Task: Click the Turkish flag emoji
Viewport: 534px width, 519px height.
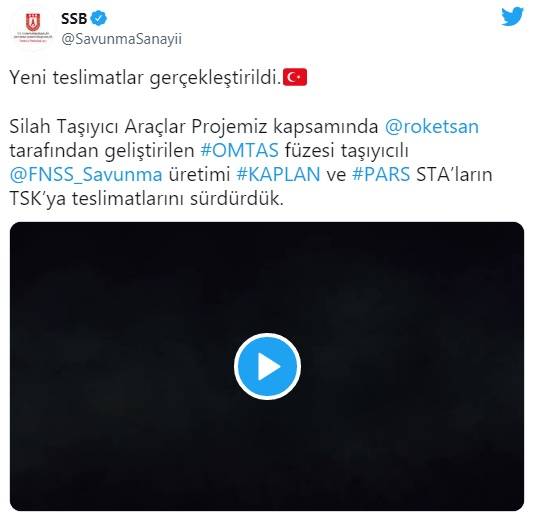Action: point(295,77)
